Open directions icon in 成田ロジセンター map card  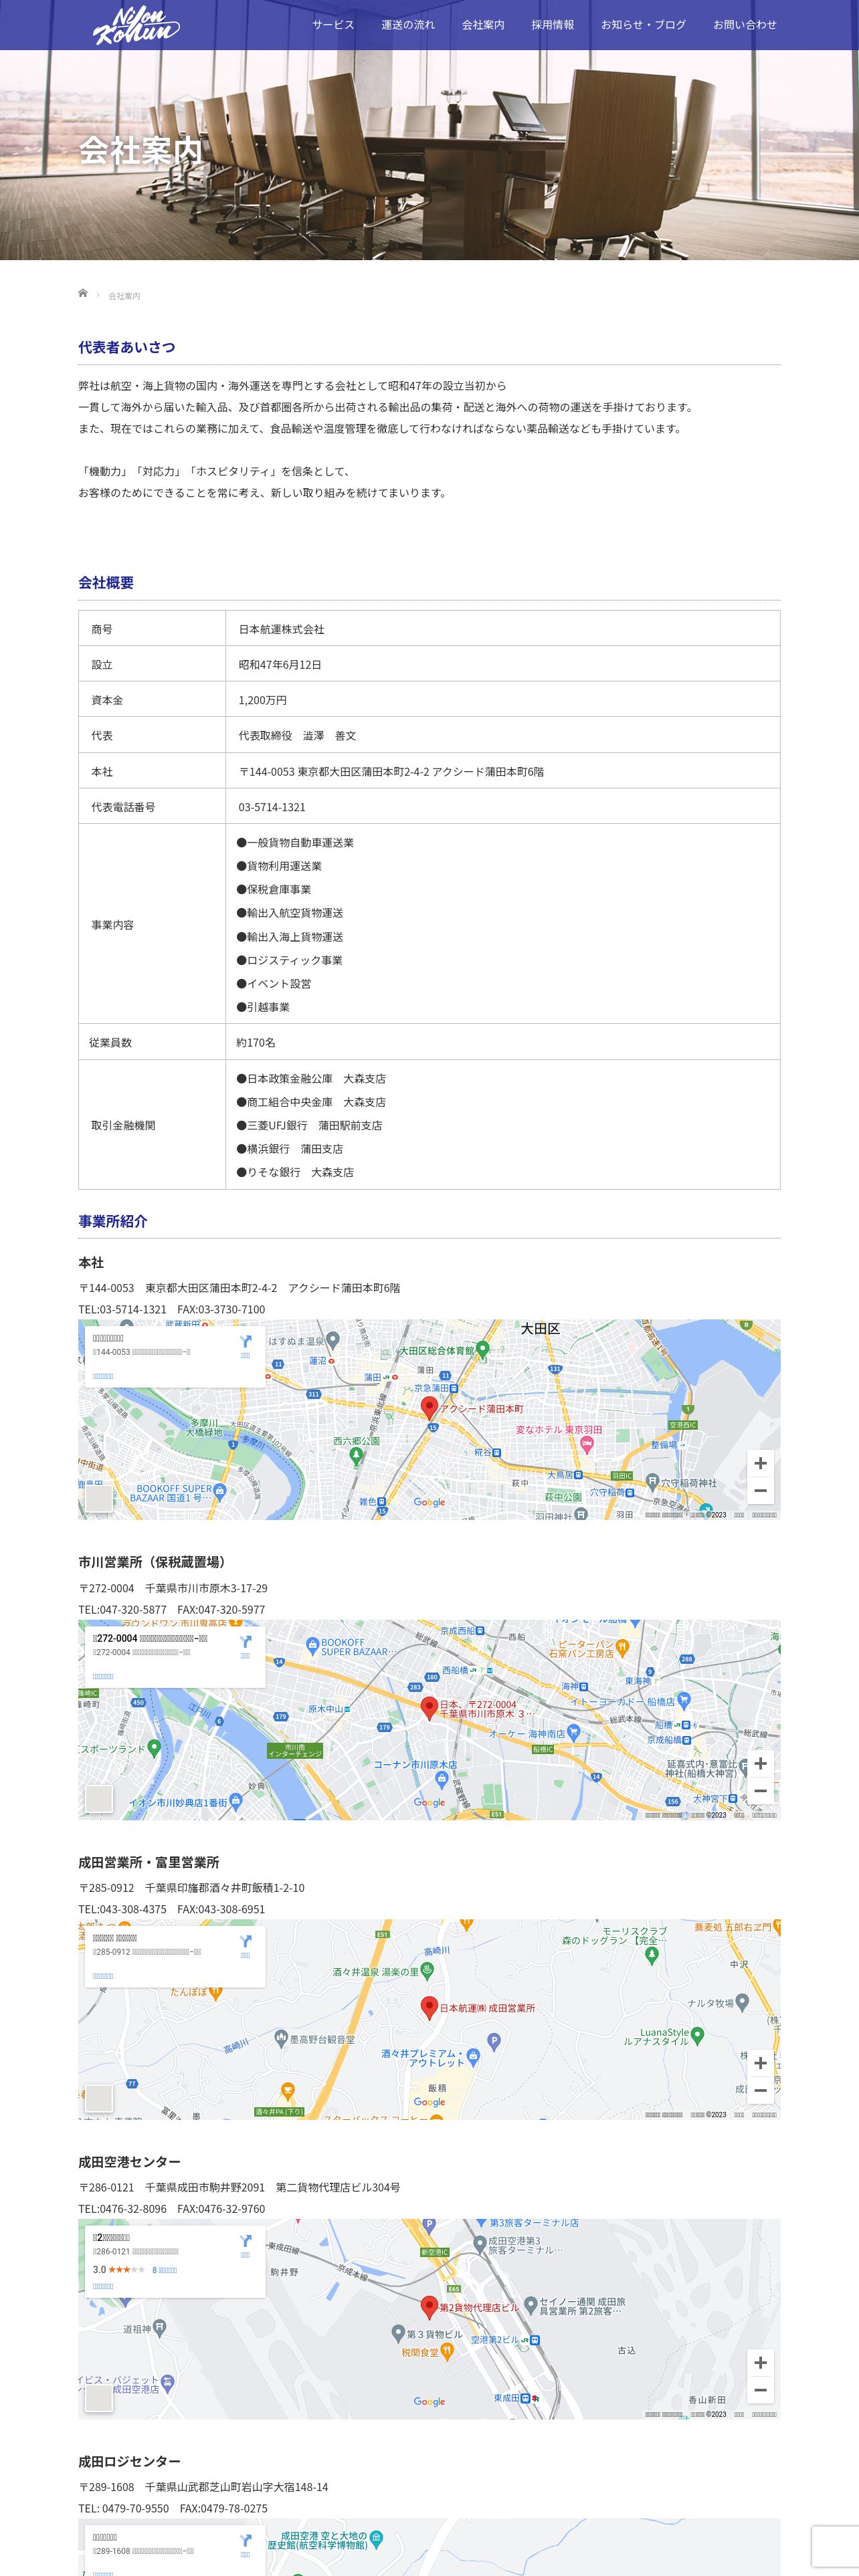tap(245, 2542)
